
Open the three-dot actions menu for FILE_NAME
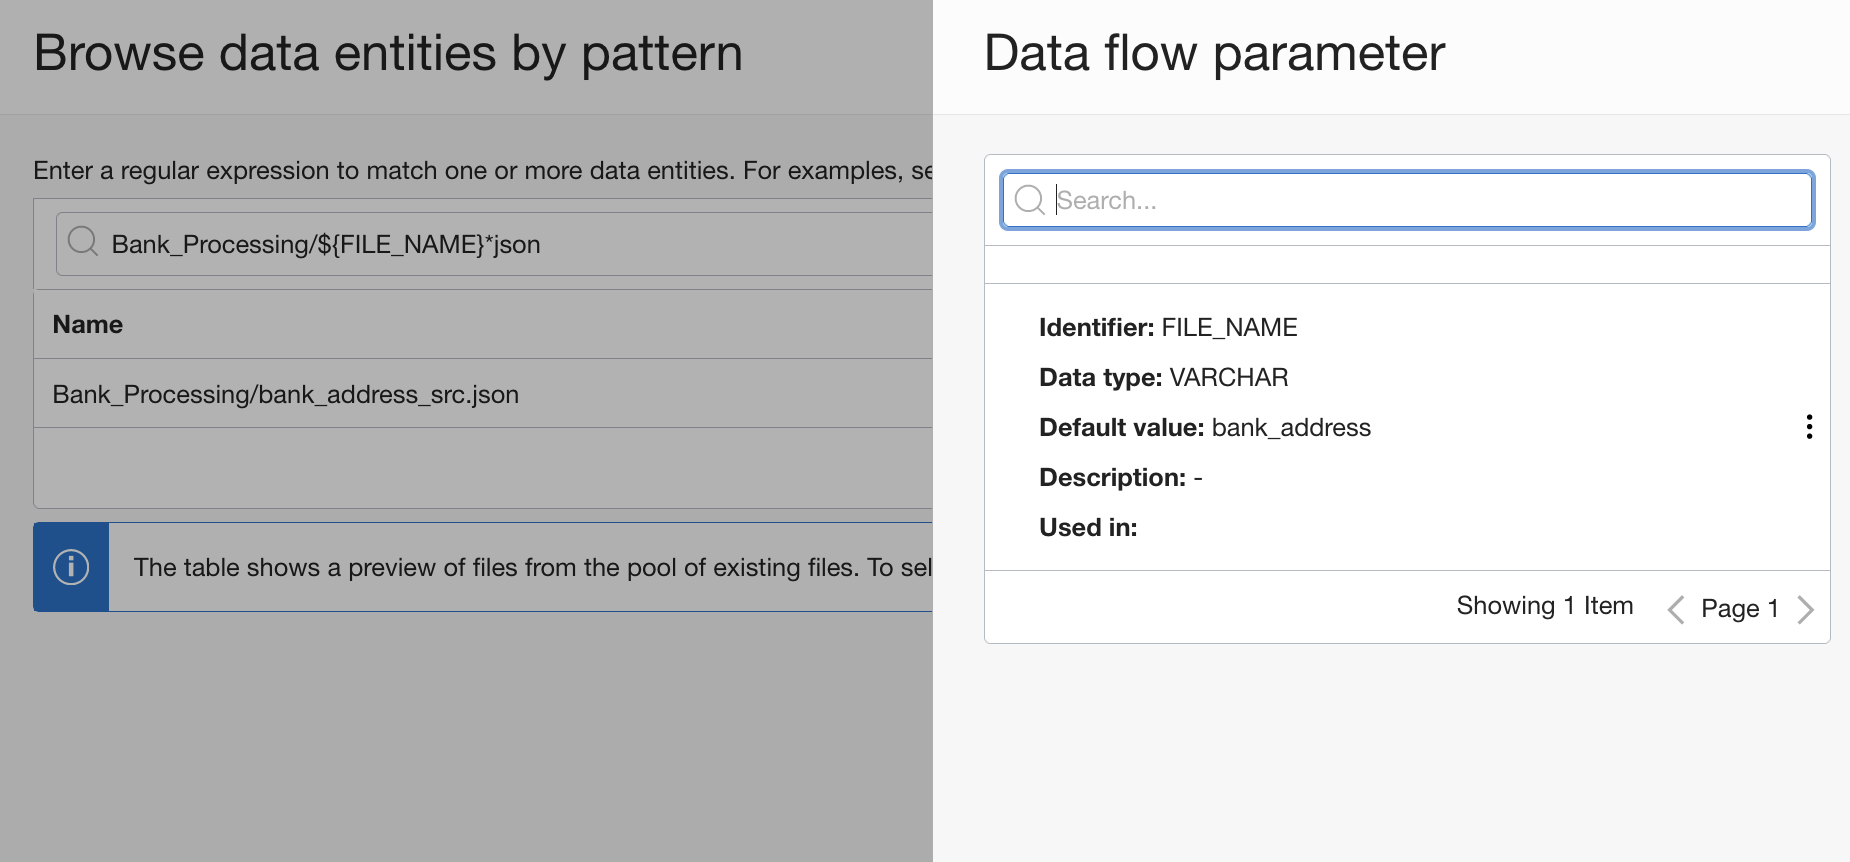tap(1809, 427)
